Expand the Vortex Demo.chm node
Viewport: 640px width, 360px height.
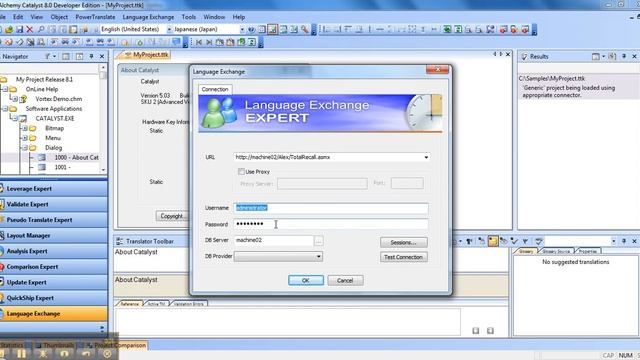(15, 99)
